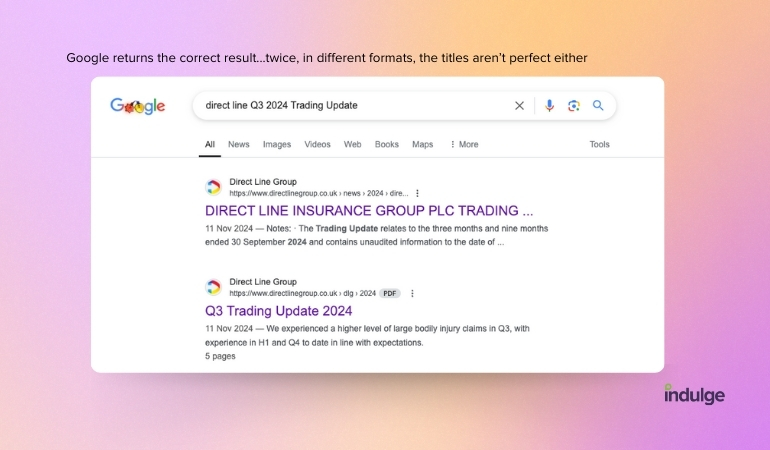Image resolution: width=770 pixels, height=450 pixels.
Task: Click the Google logo
Action: 138,106
